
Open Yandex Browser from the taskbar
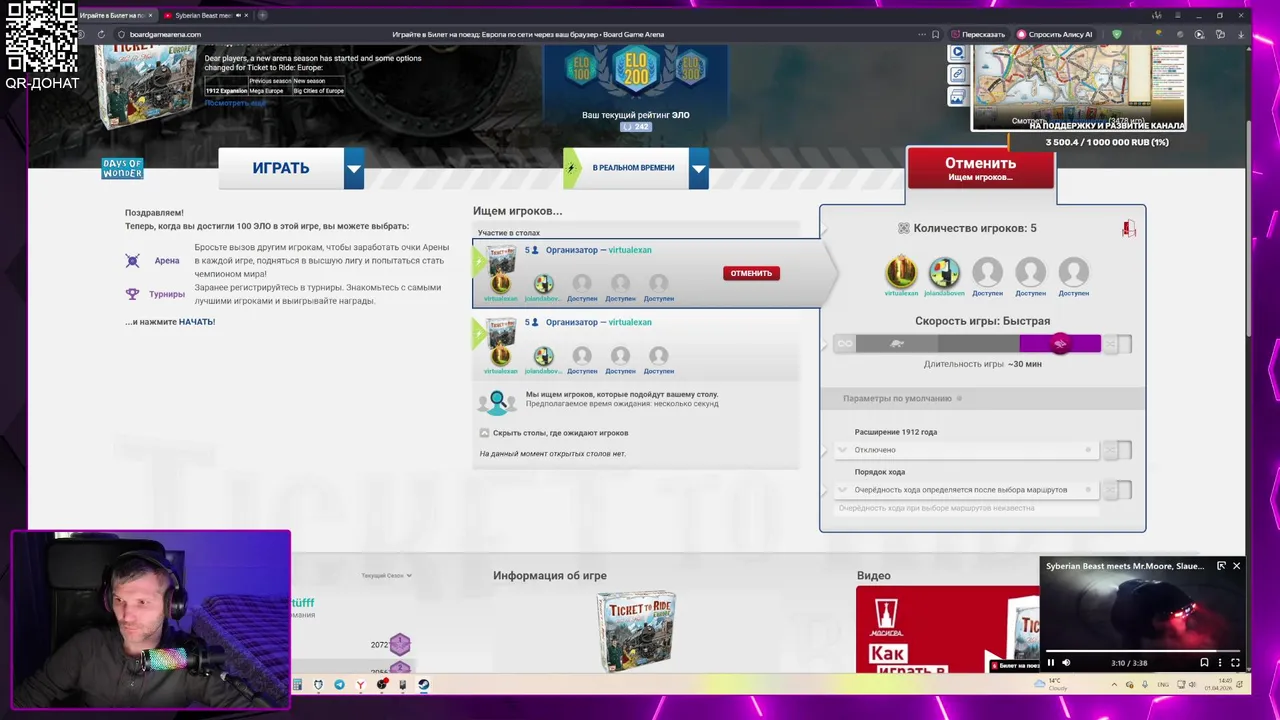pos(360,685)
